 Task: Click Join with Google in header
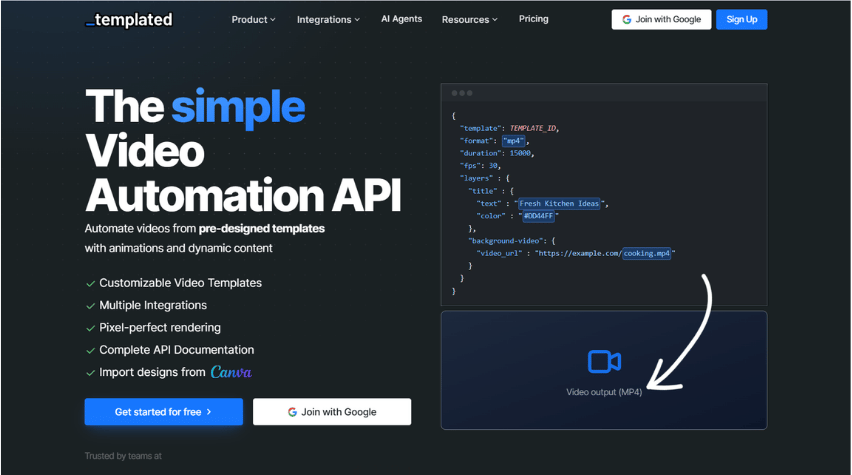click(x=661, y=20)
